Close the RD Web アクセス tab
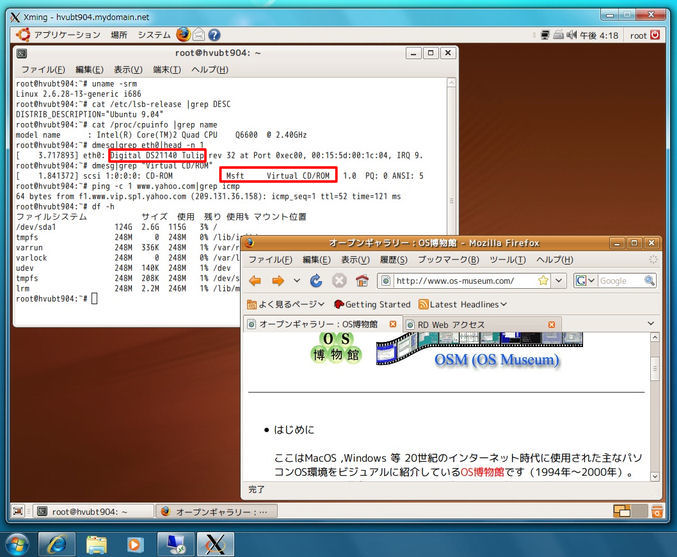The image size is (677, 557). [551, 325]
